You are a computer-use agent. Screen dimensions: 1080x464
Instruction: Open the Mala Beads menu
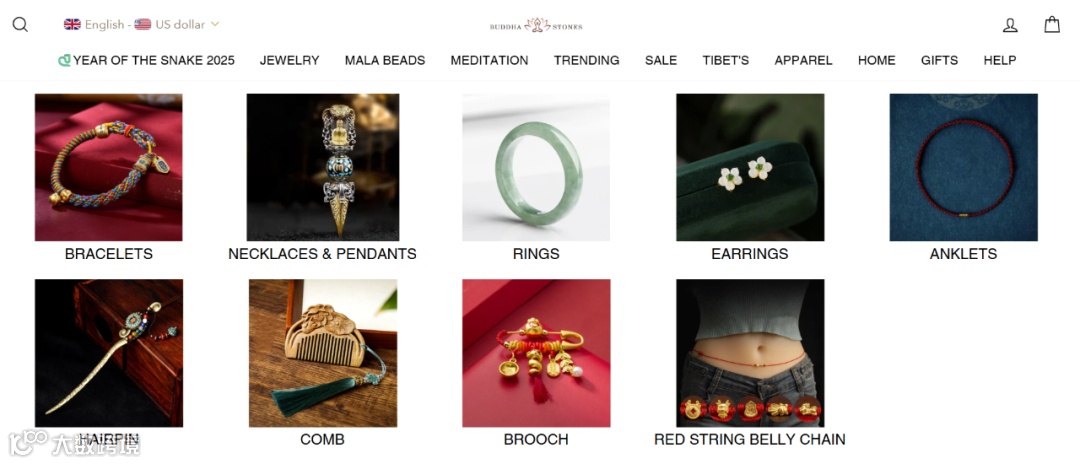click(385, 61)
